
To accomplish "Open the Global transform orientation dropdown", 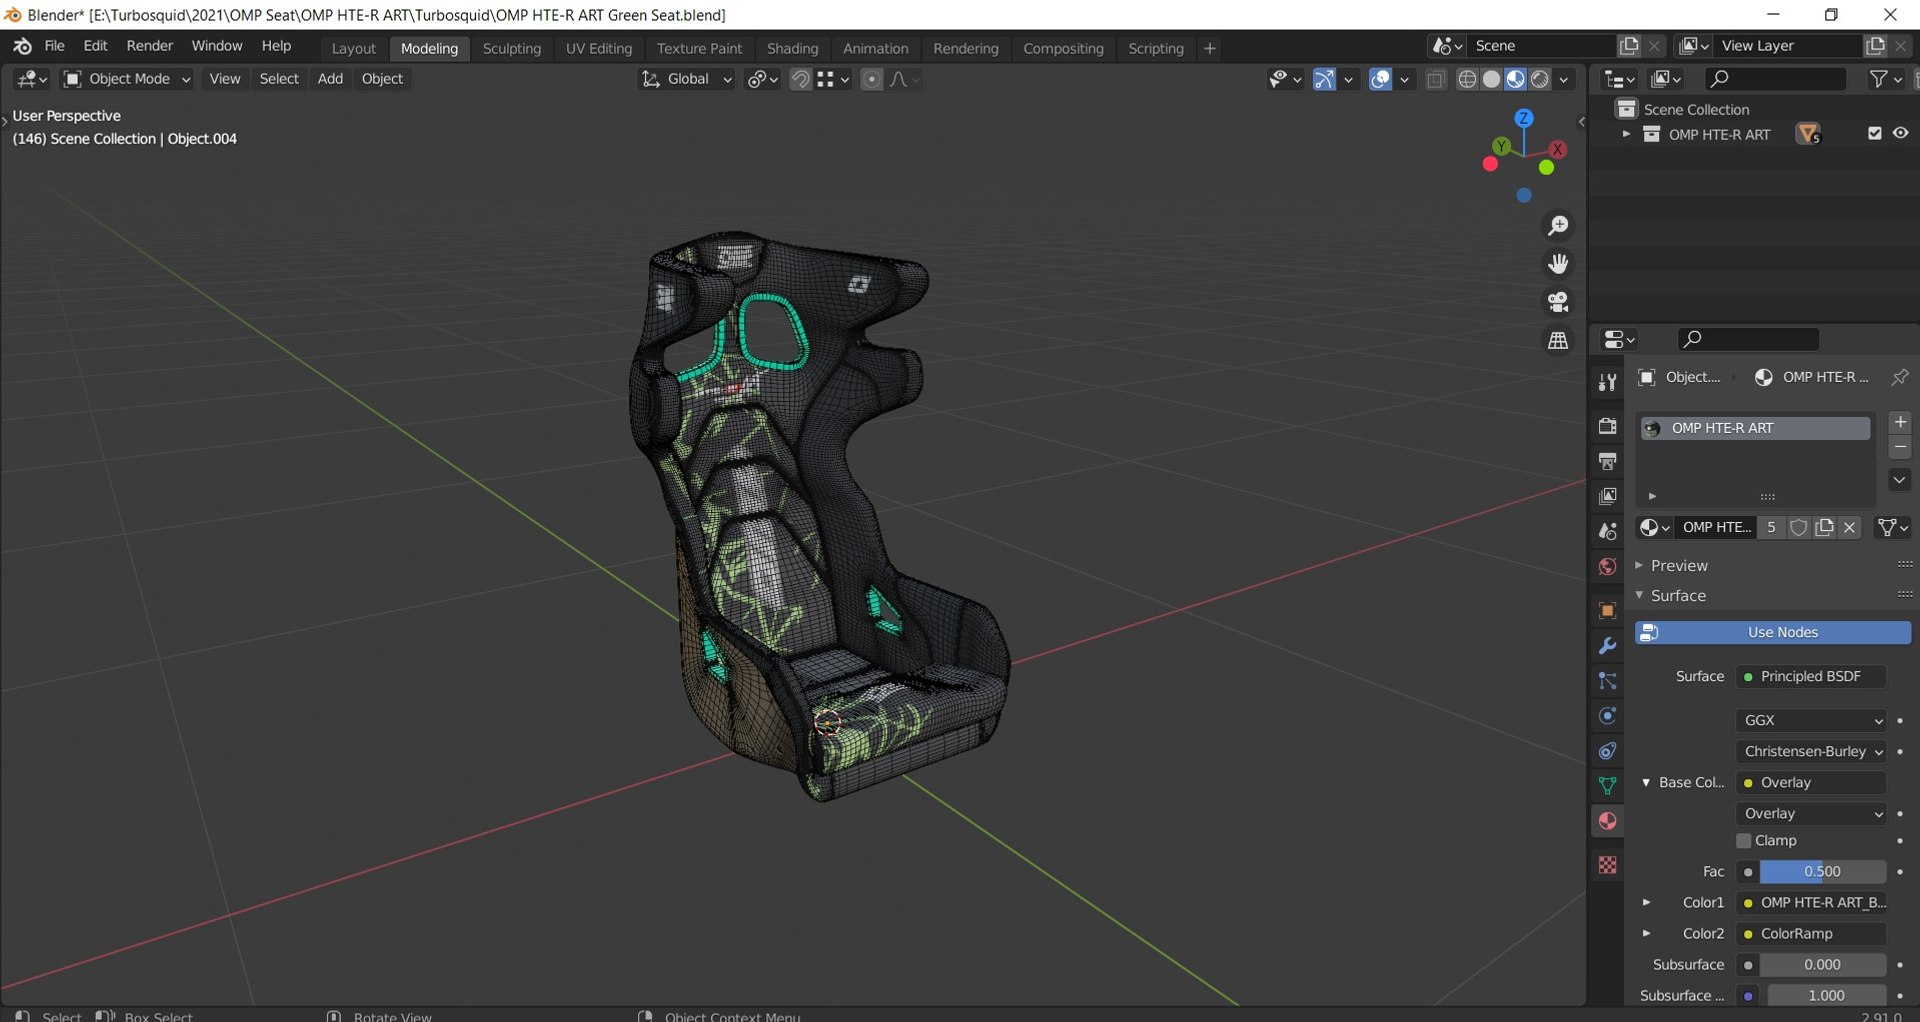I will tap(686, 79).
